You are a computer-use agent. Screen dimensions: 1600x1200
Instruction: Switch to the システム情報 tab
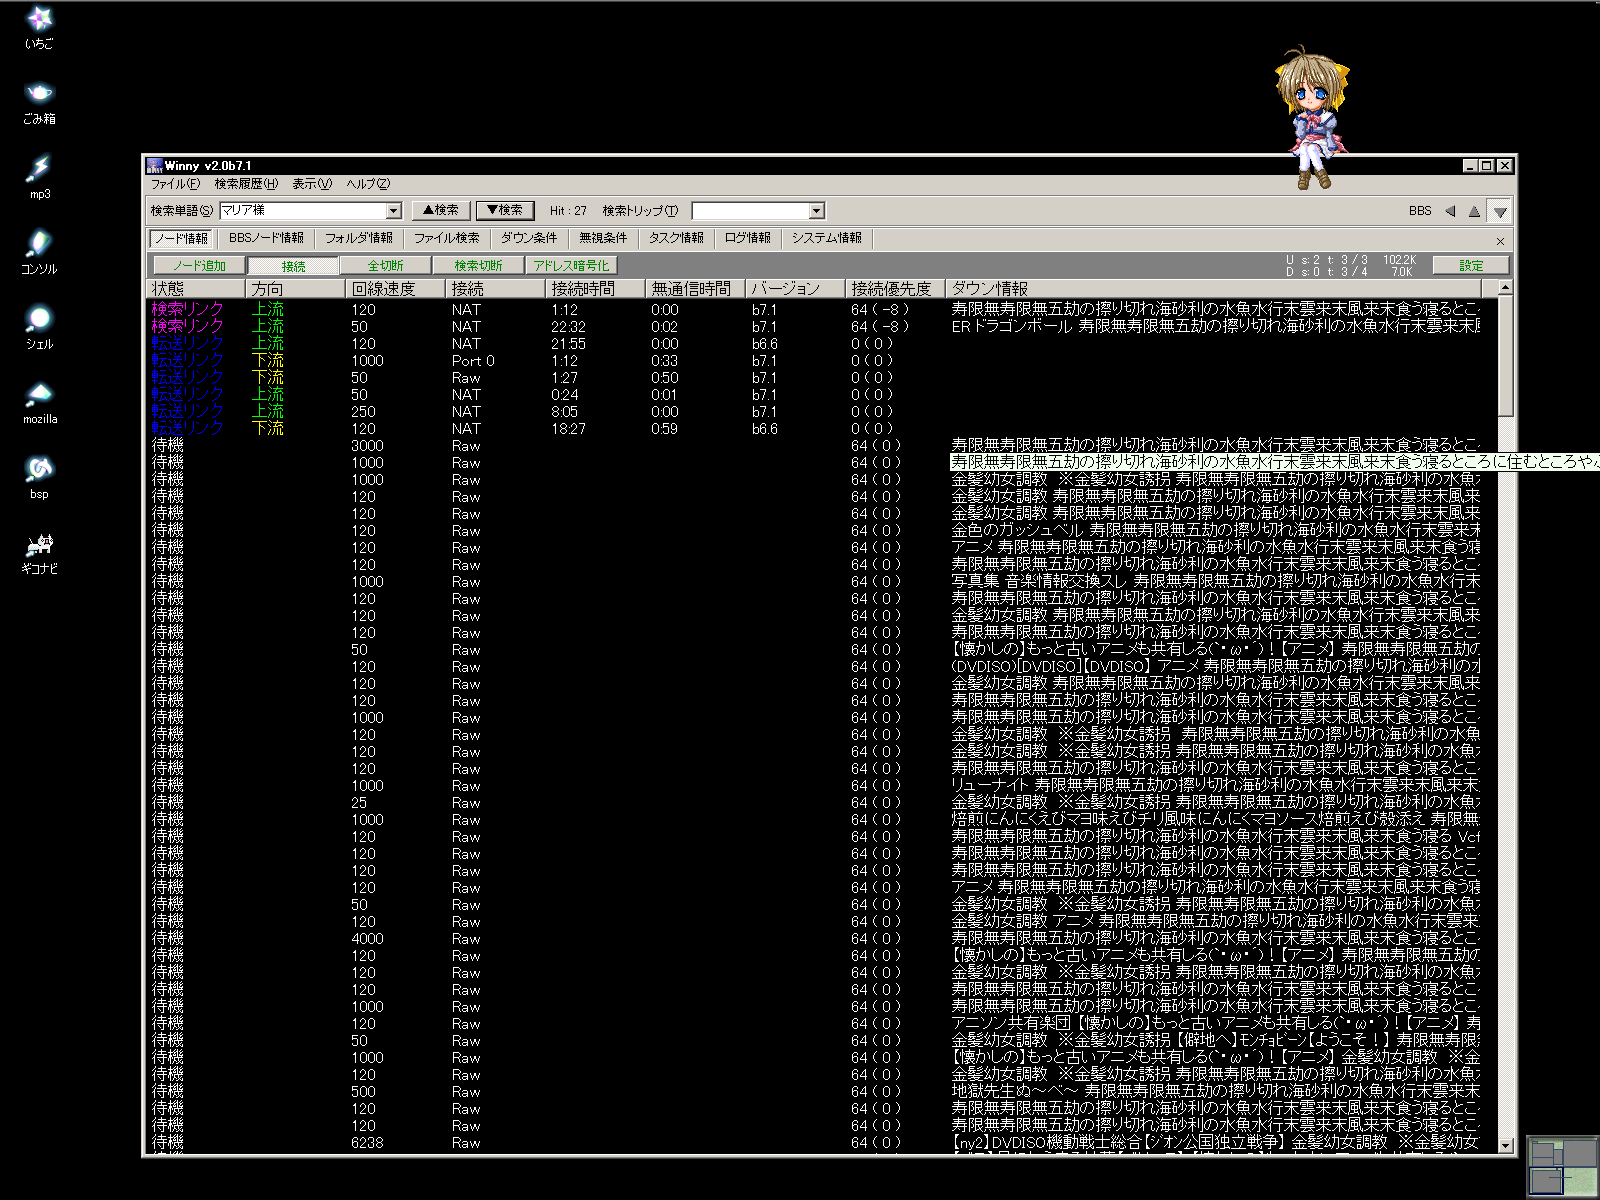coord(827,238)
